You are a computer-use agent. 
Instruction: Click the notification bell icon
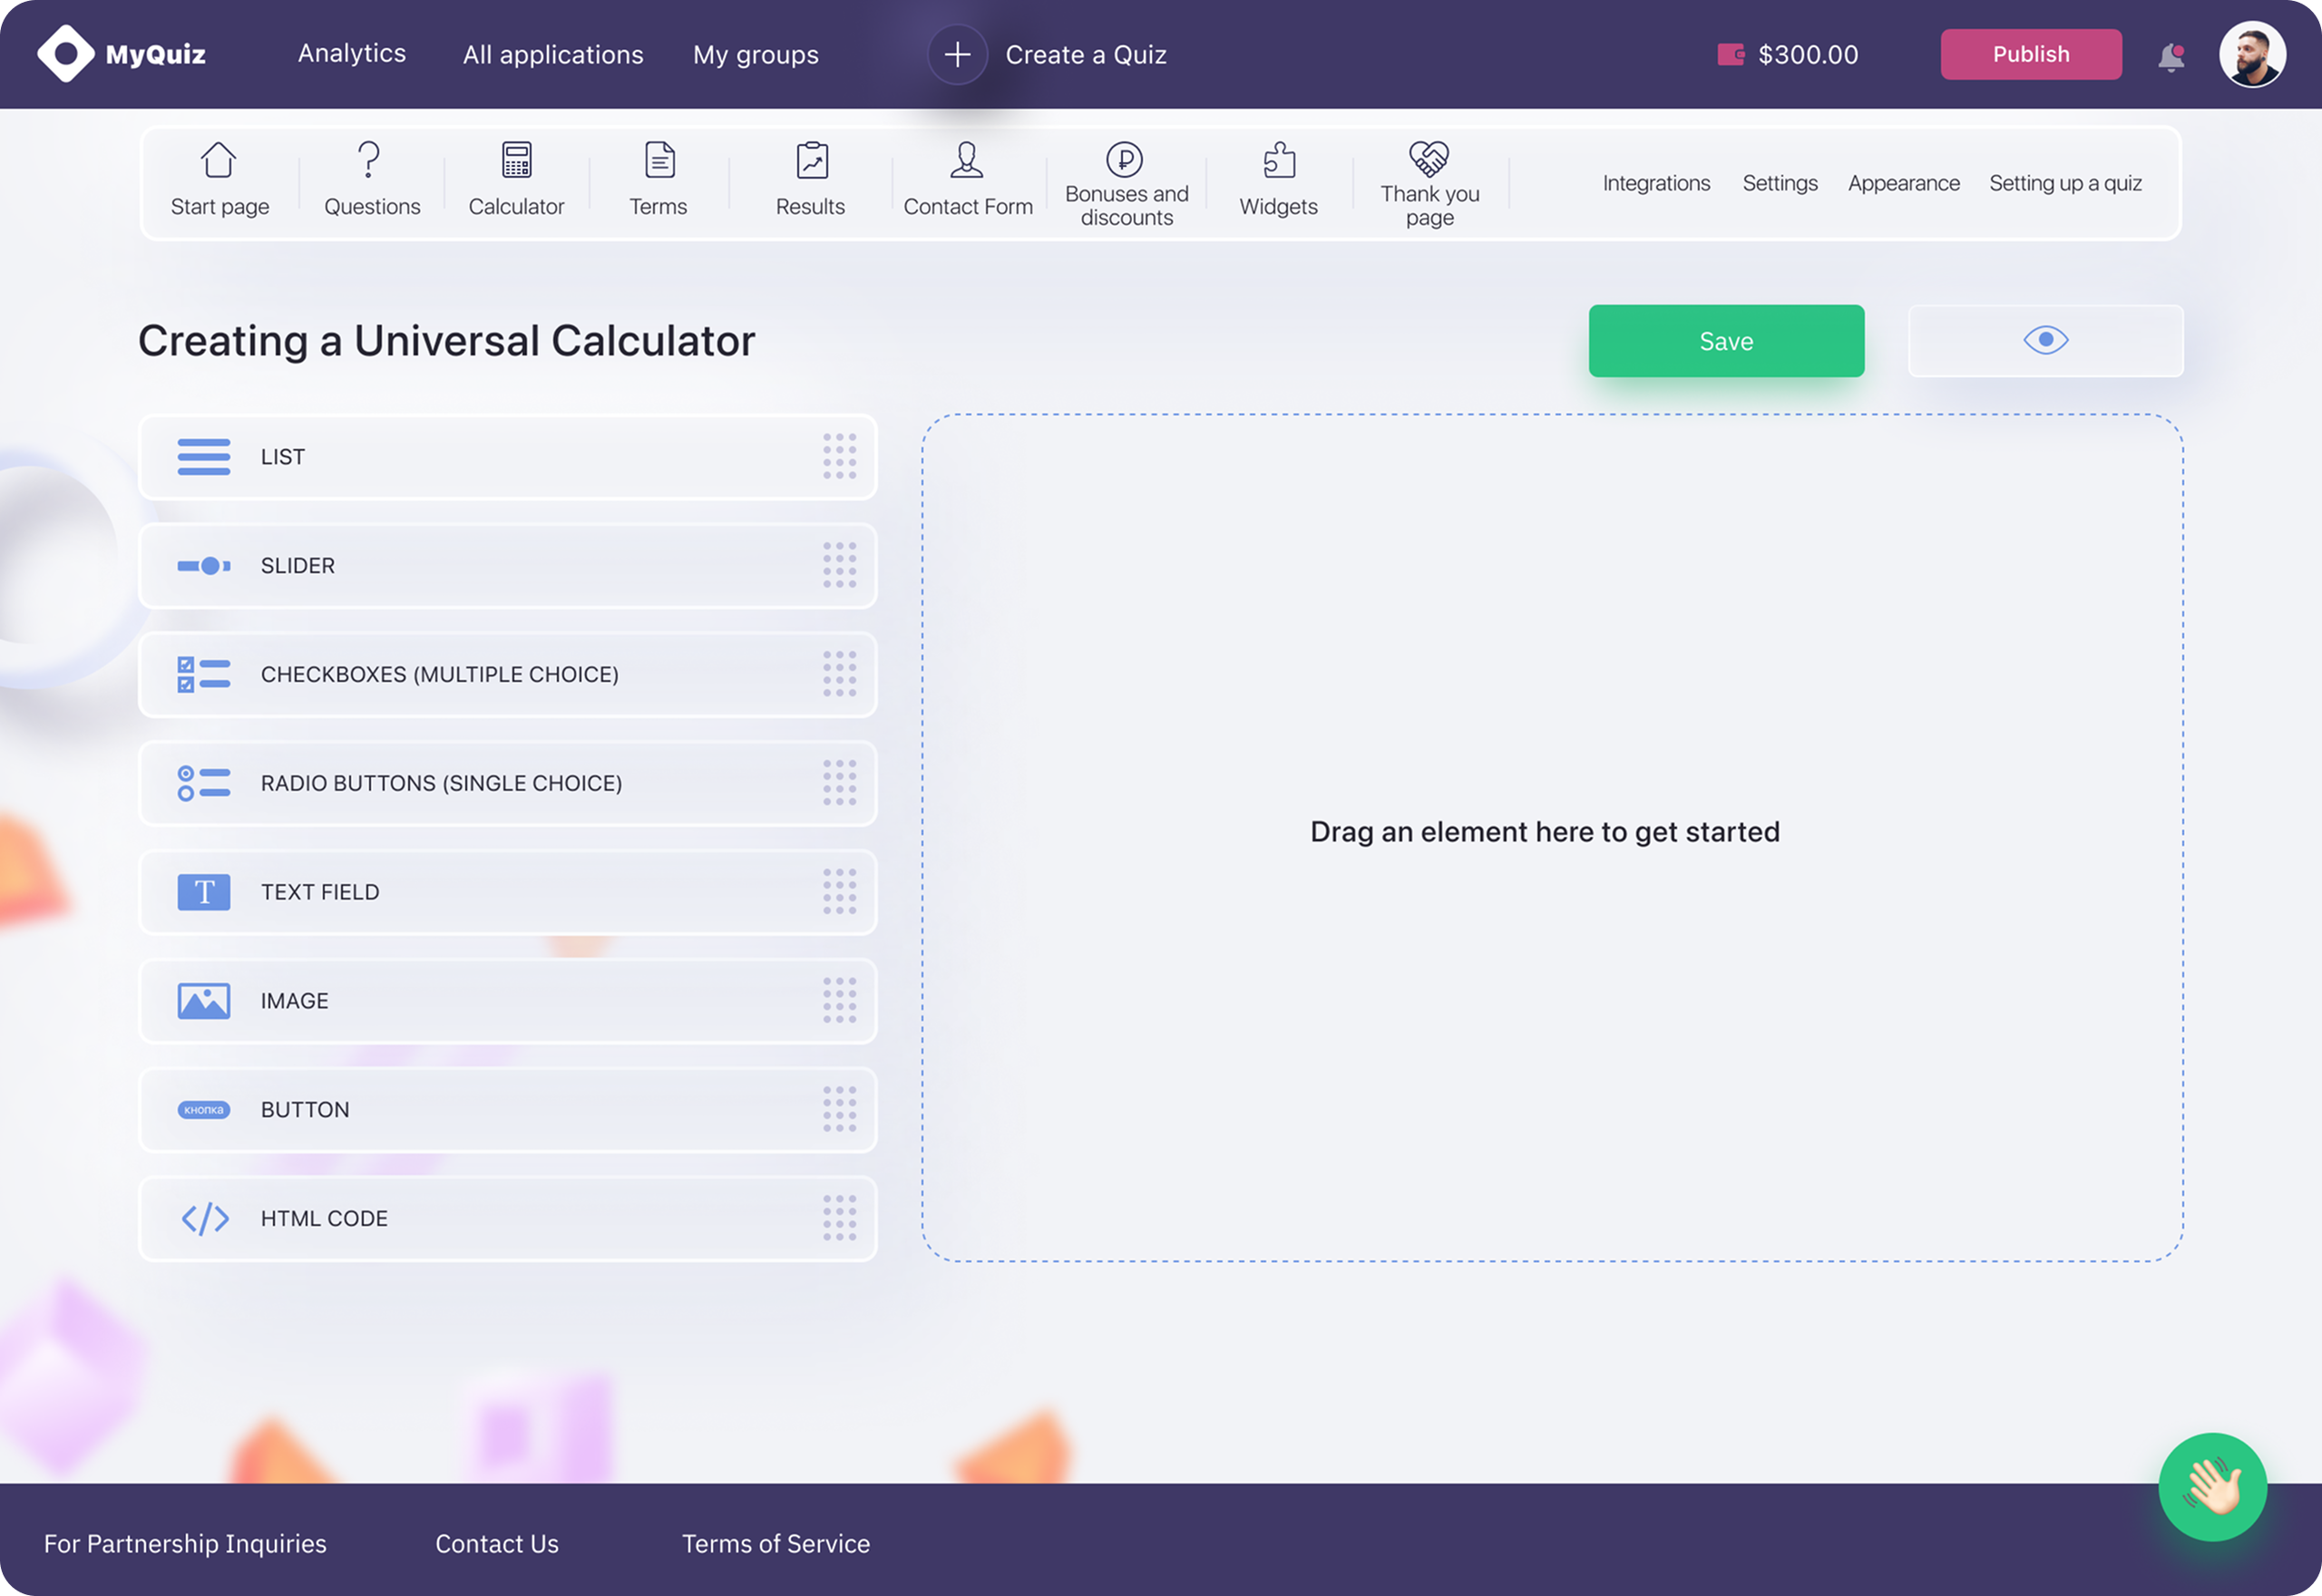tap(2170, 57)
